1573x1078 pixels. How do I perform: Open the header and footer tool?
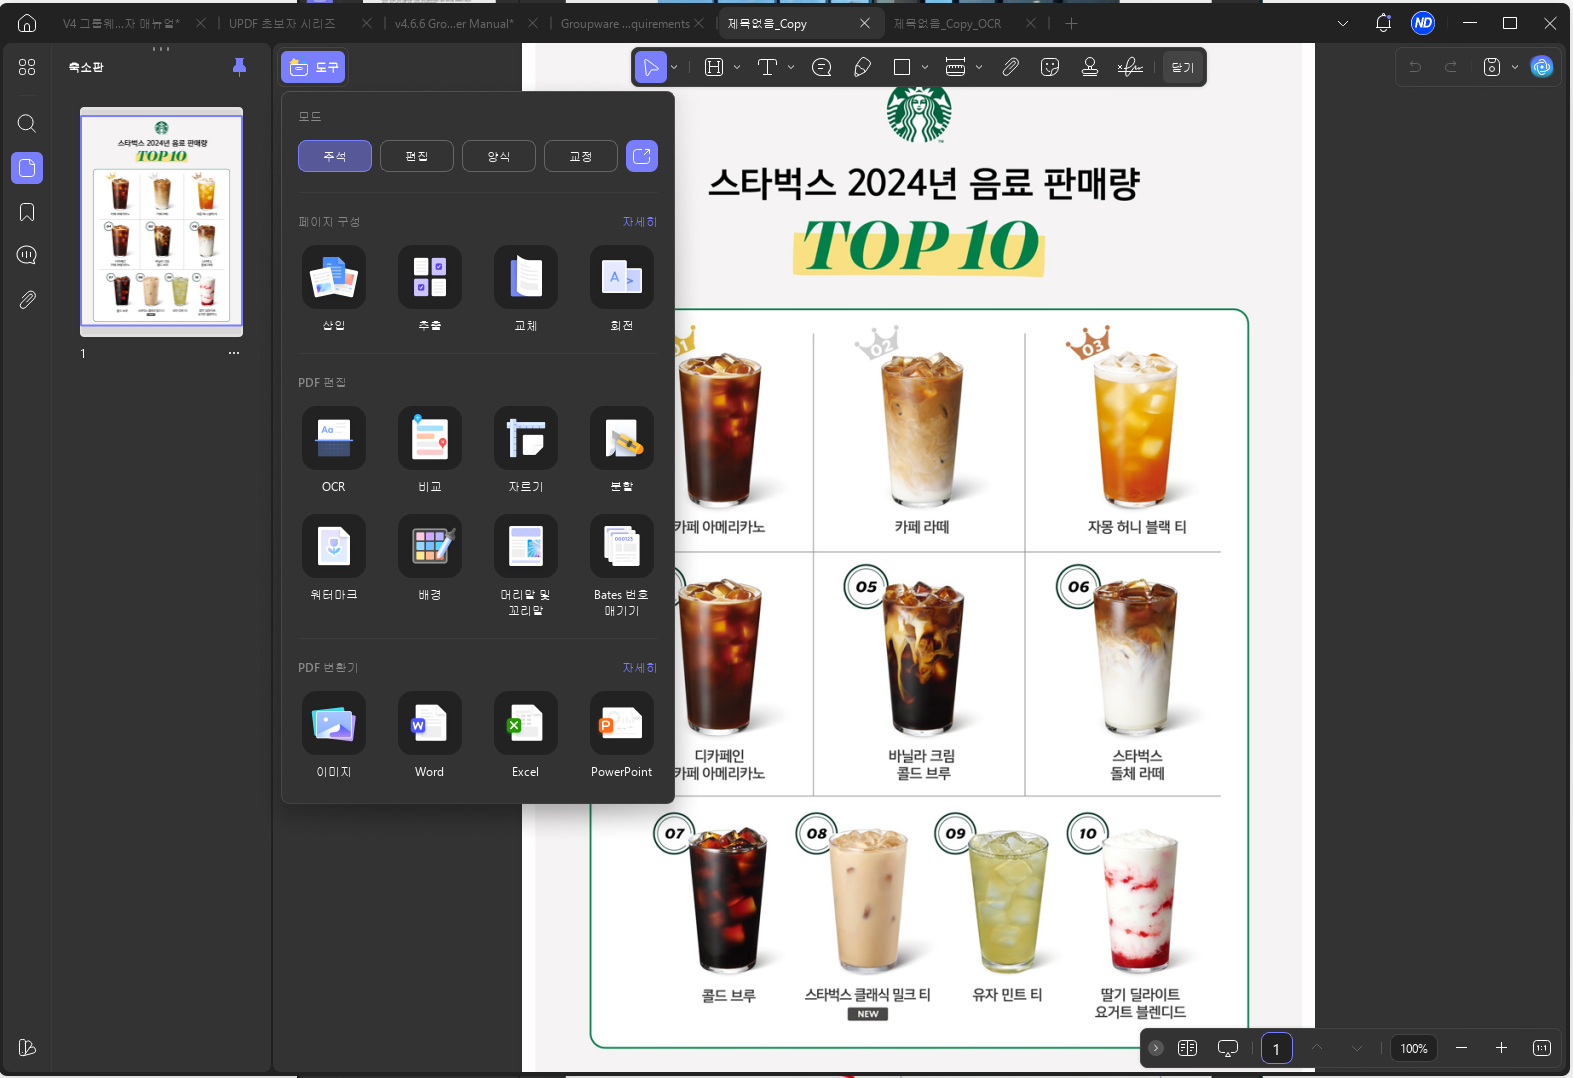pyautogui.click(x=526, y=565)
